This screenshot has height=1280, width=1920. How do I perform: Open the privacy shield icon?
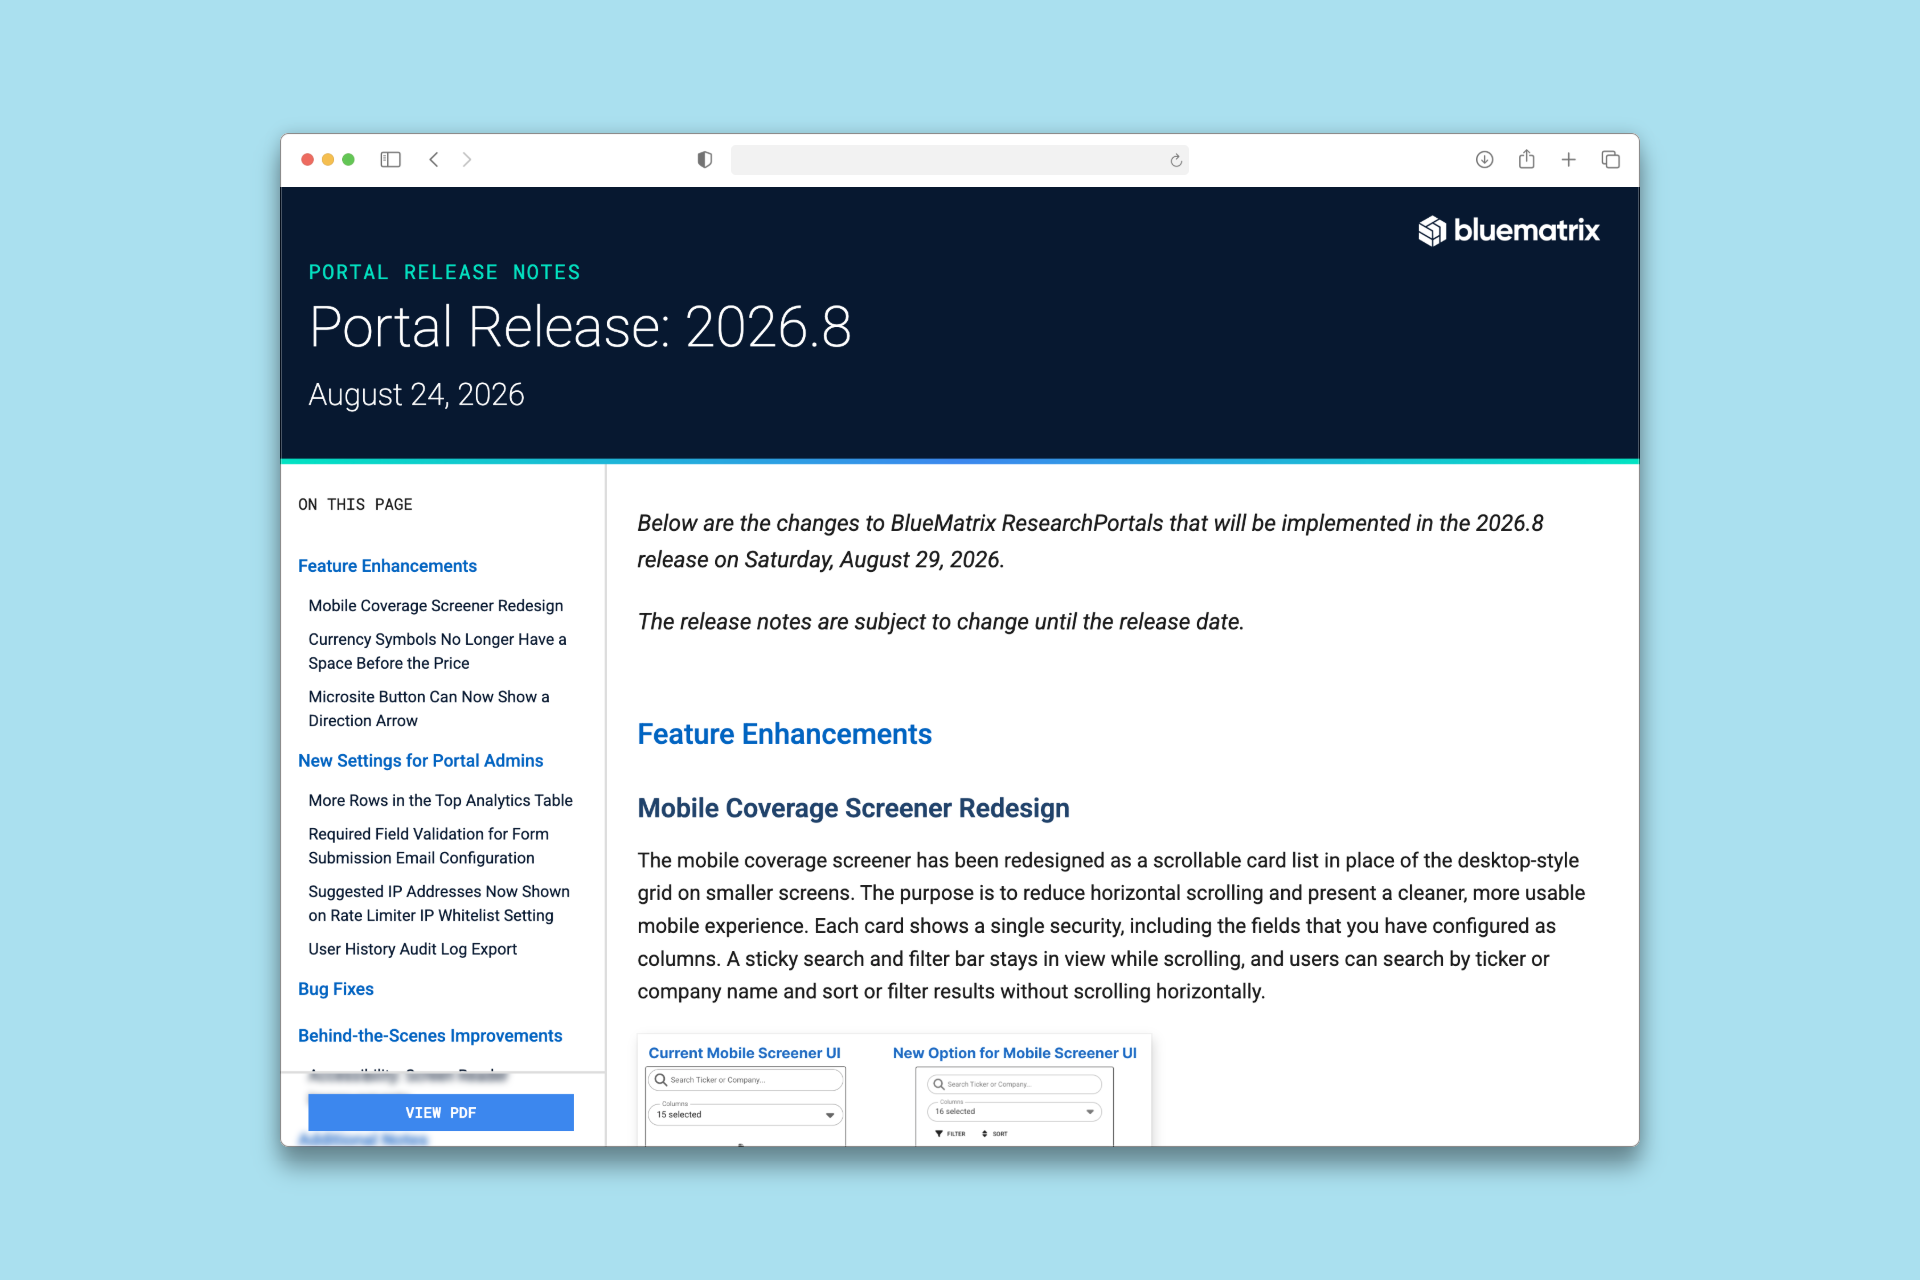click(x=705, y=160)
